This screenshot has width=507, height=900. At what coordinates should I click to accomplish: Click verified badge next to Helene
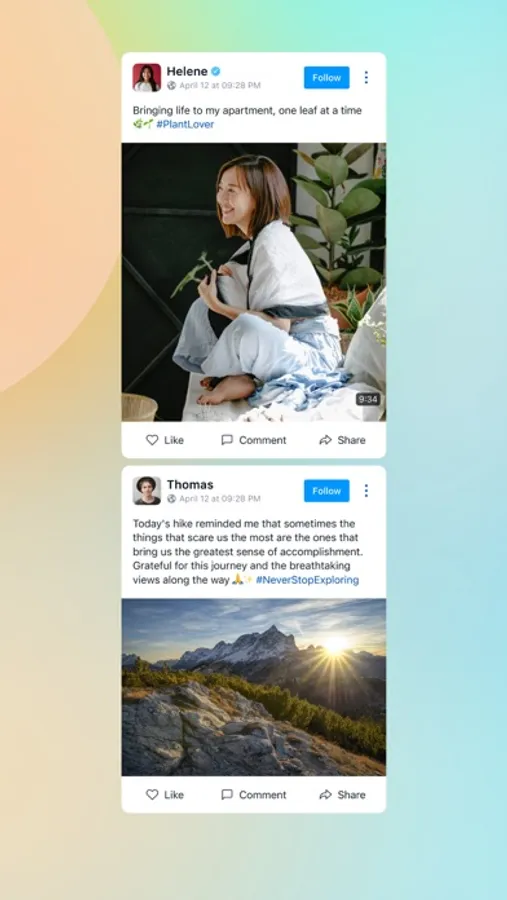(216, 71)
